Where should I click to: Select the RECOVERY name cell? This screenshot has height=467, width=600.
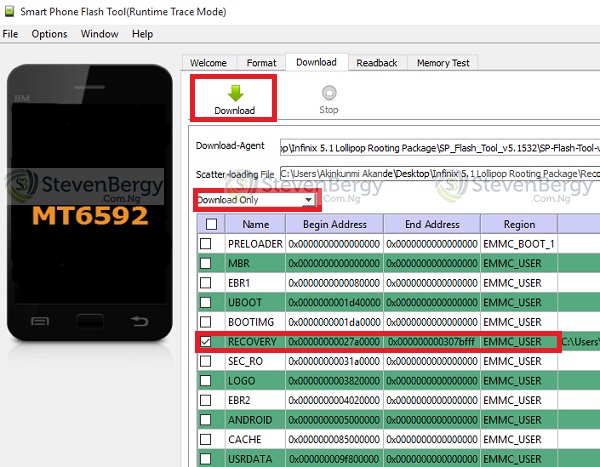[x=255, y=342]
